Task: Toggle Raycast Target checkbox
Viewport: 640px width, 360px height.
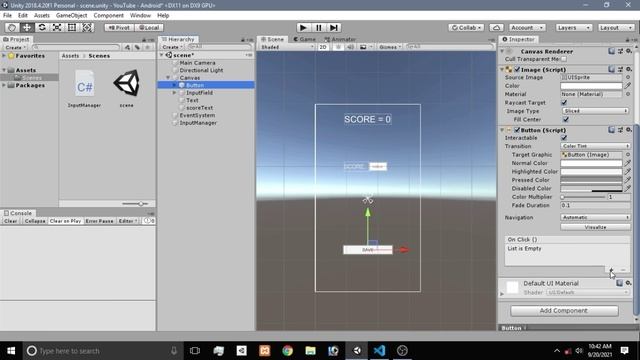Action: pos(564,102)
